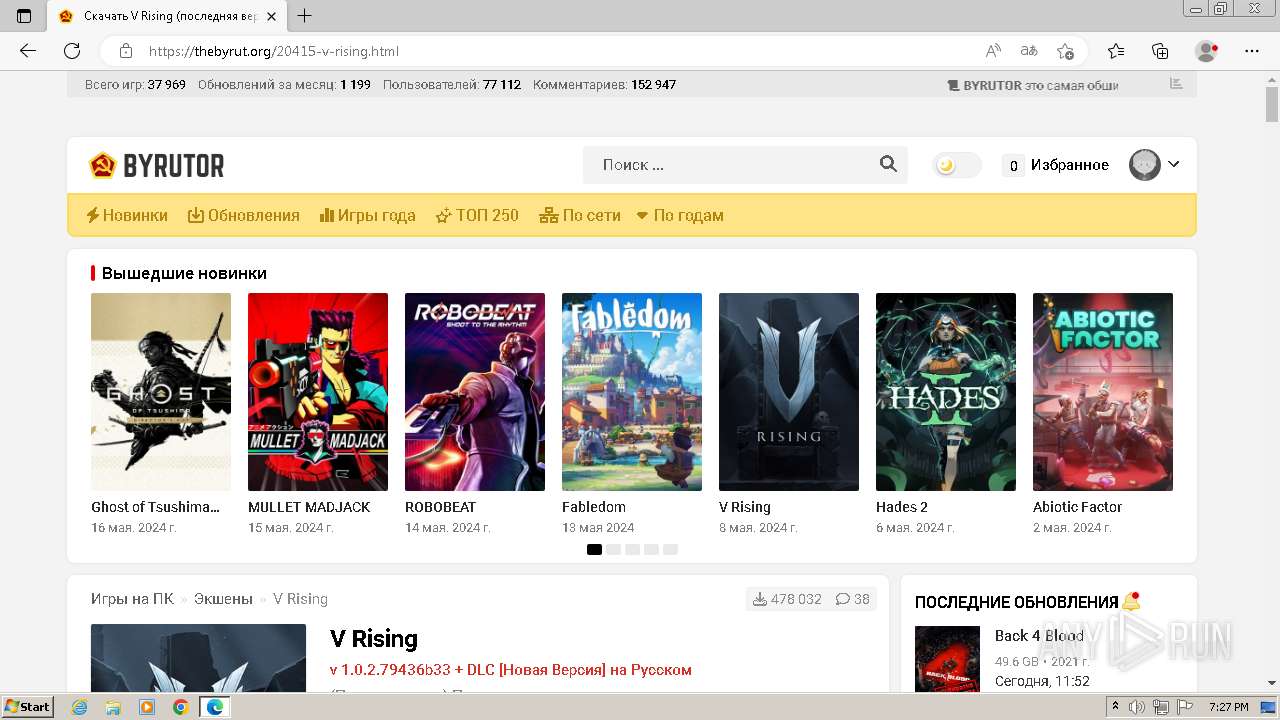The width and height of the screenshot is (1280, 720).
Task: Click the statistics chart icon in top bar
Action: pyautogui.click(x=1176, y=84)
